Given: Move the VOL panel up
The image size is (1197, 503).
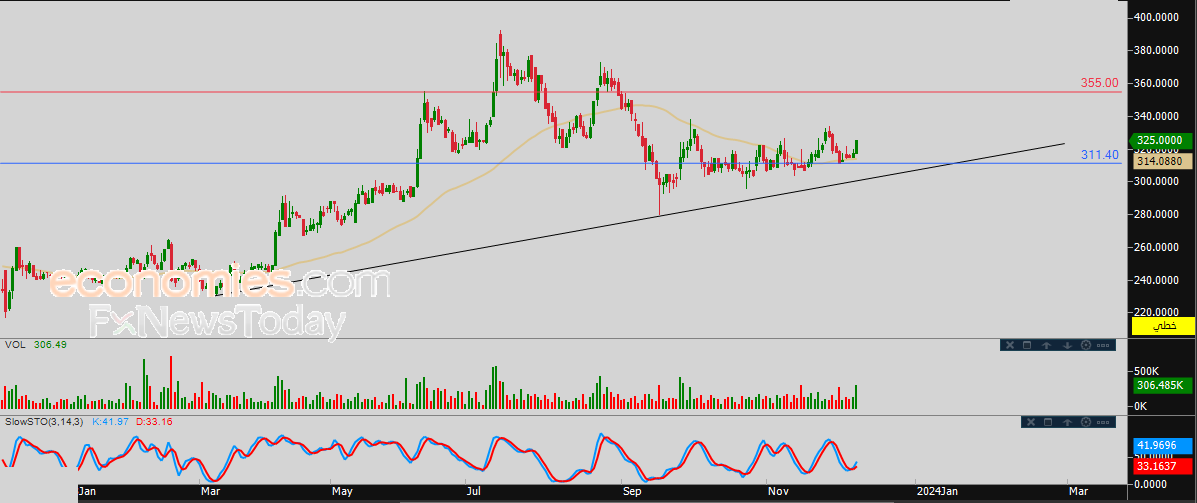Looking at the screenshot, I should (x=1047, y=346).
